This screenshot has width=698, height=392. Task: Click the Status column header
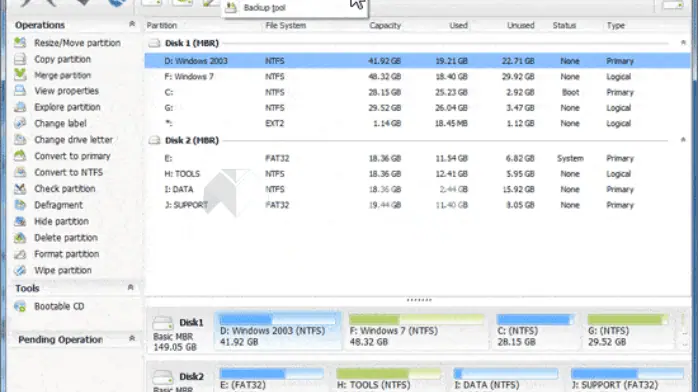(x=564, y=25)
